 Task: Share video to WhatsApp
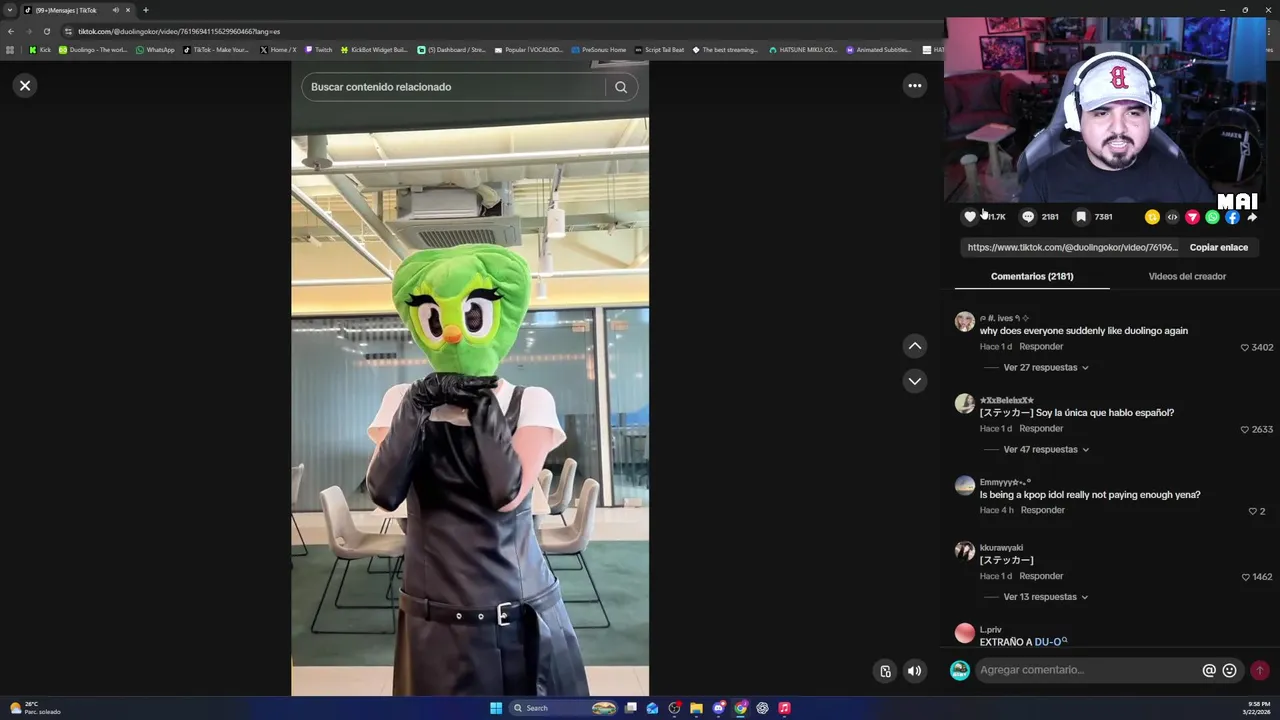[1212, 217]
